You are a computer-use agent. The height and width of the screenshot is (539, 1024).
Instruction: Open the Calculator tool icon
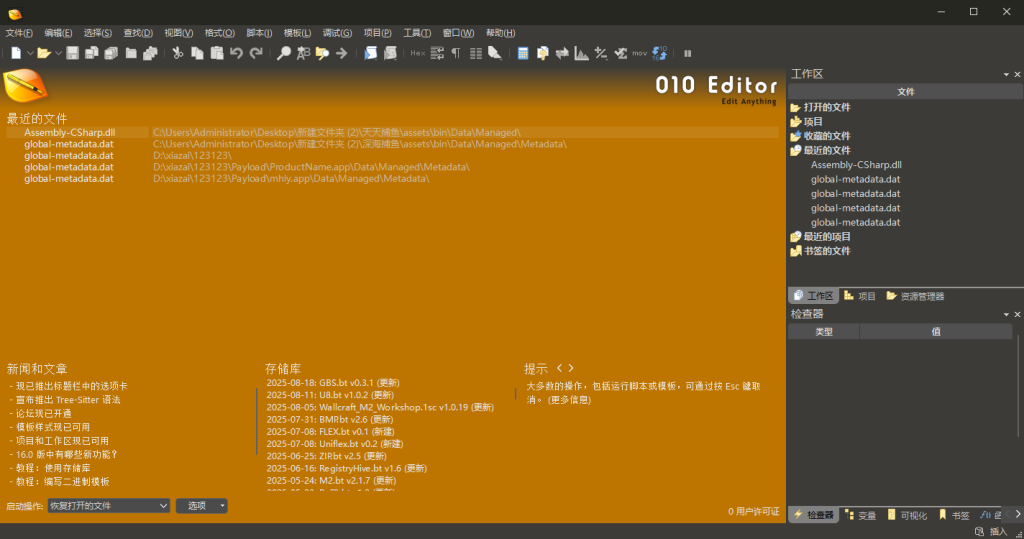click(523, 54)
